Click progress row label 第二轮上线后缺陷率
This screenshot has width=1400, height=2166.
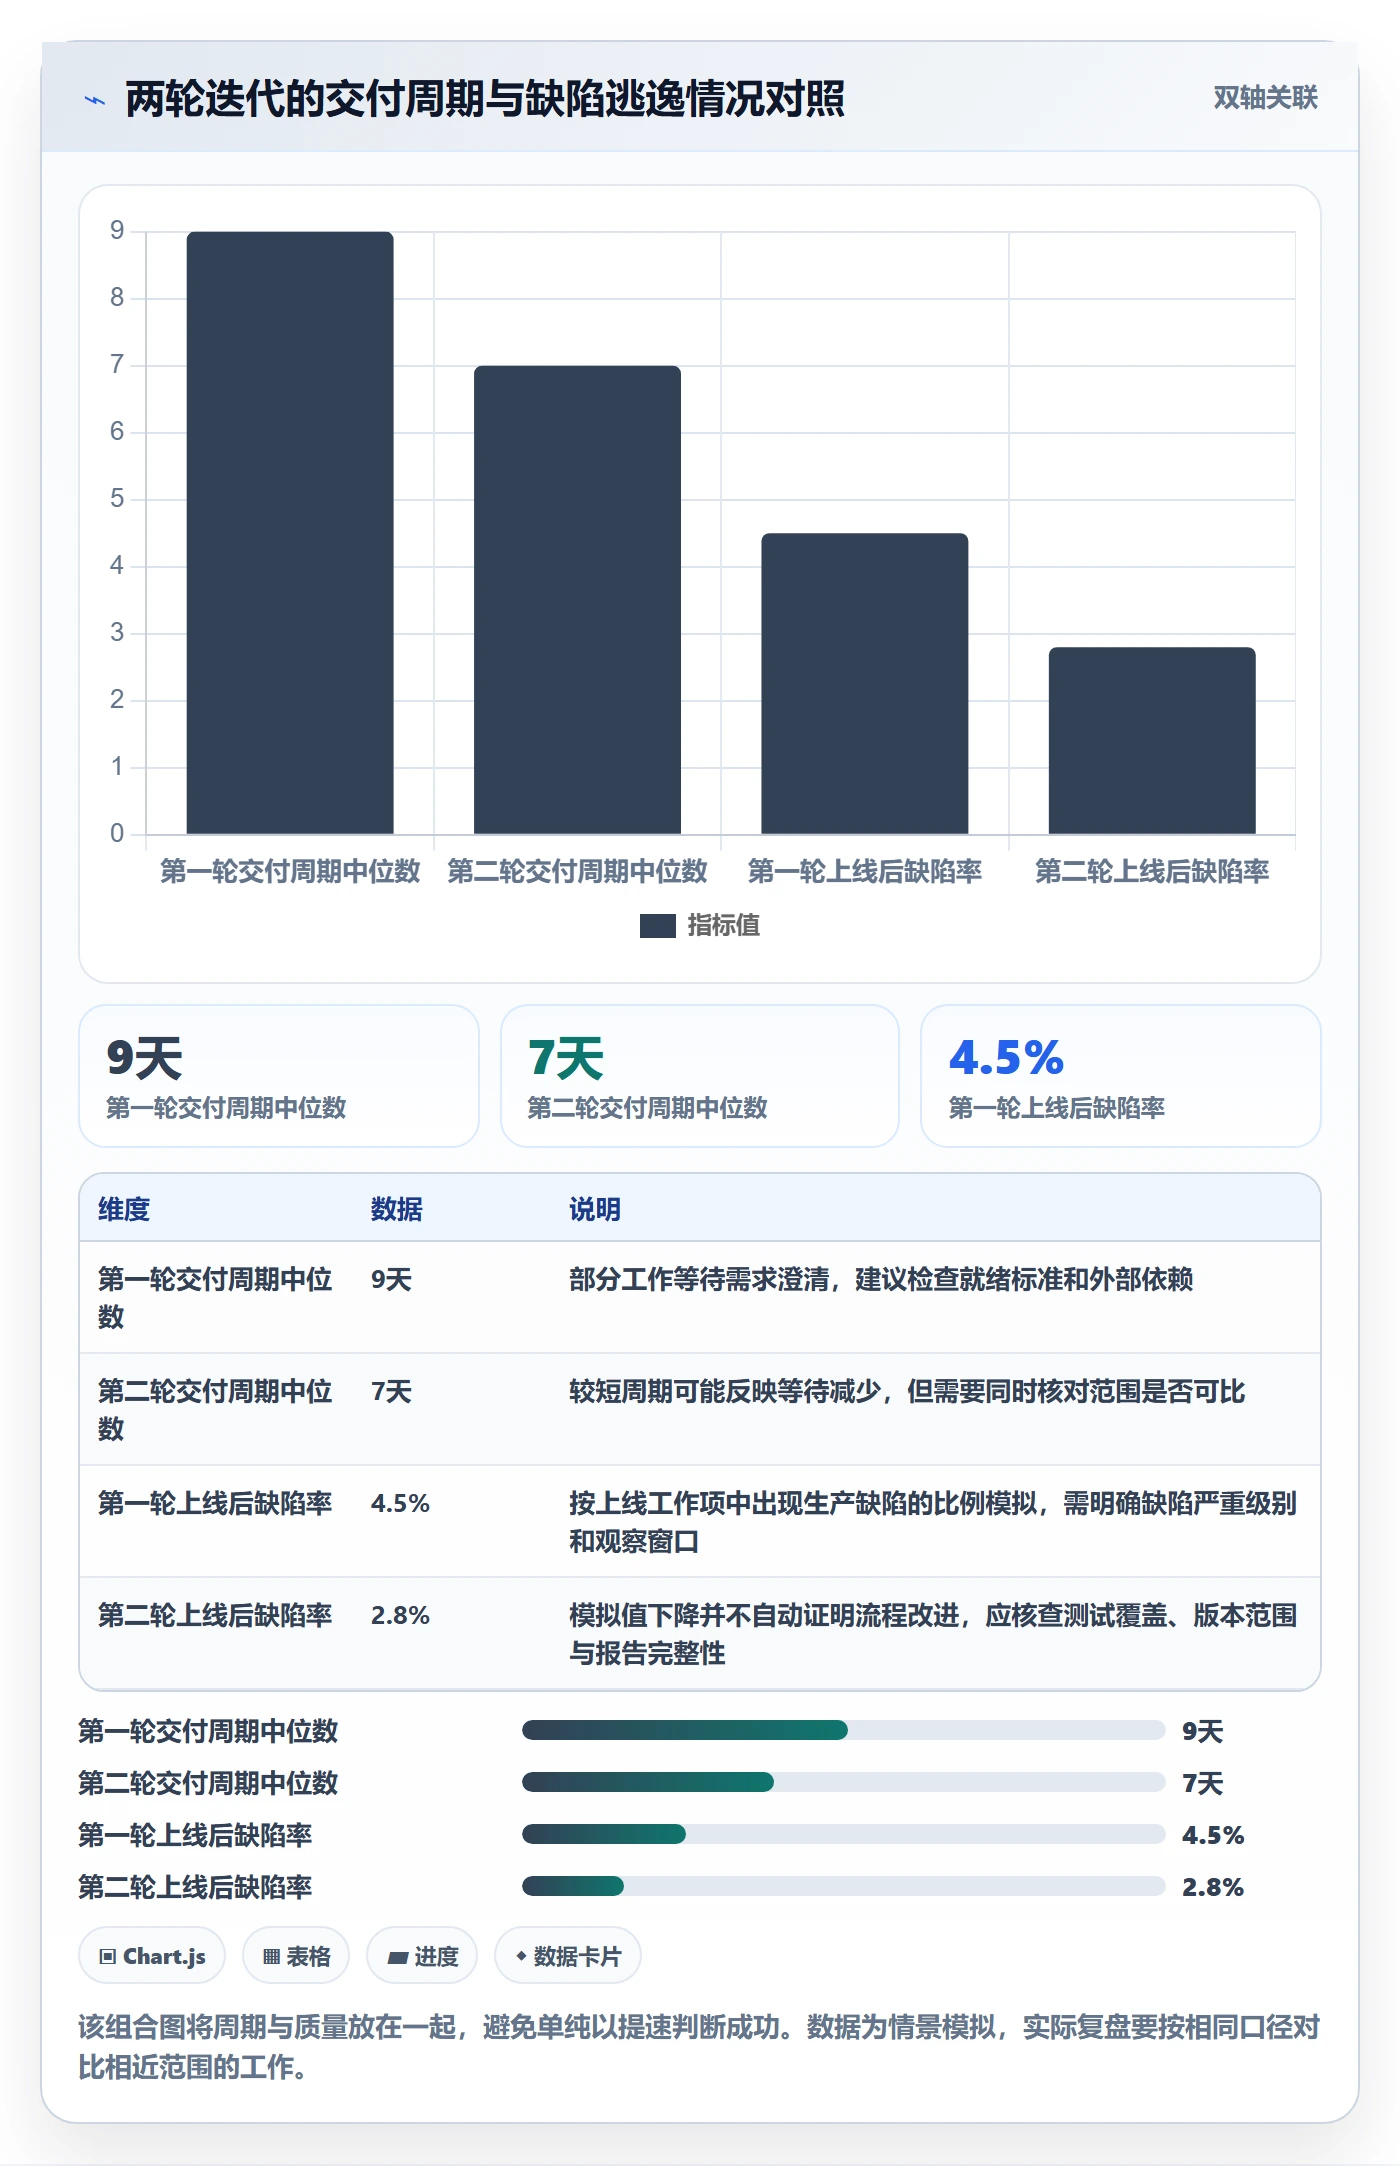tap(196, 1887)
